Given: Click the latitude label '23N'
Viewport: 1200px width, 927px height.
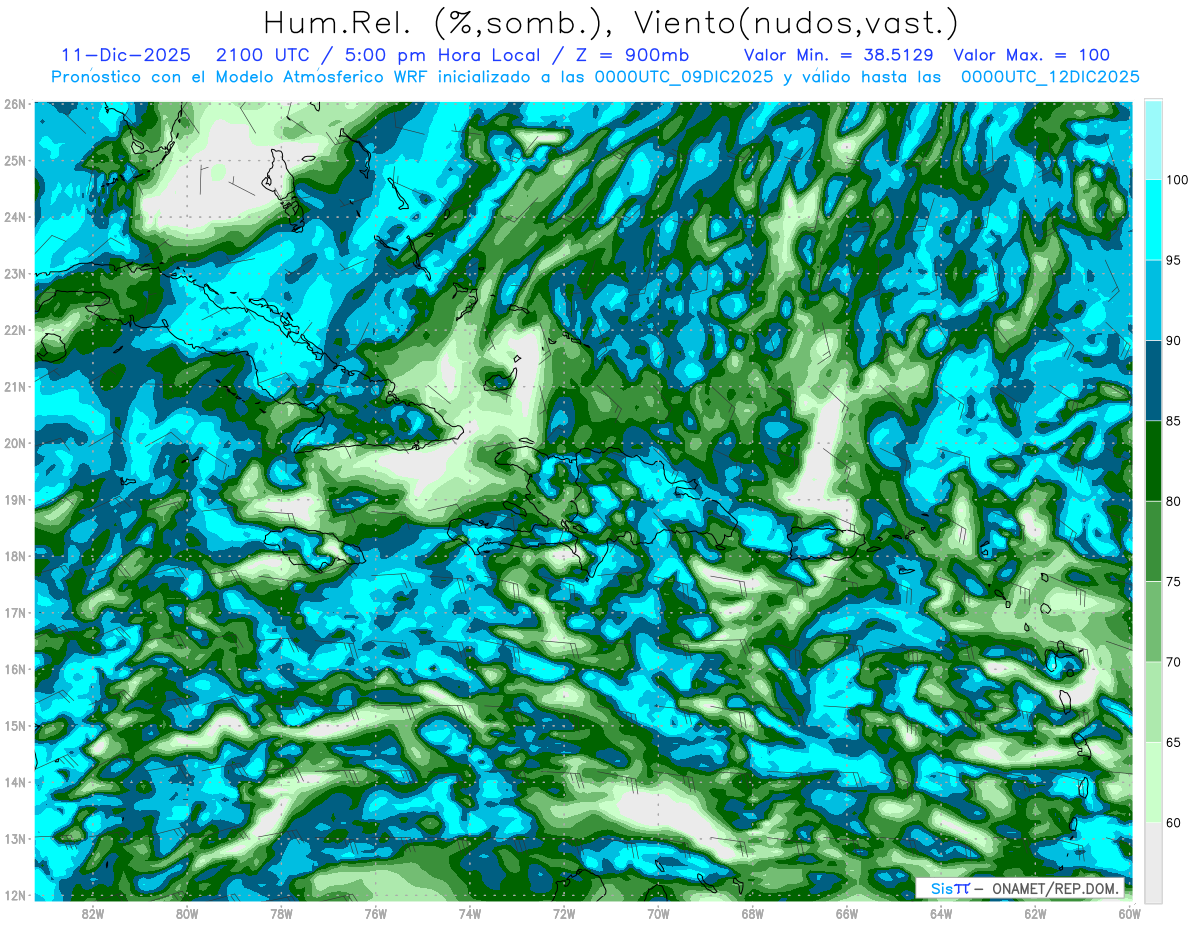Looking at the screenshot, I should (15, 273).
